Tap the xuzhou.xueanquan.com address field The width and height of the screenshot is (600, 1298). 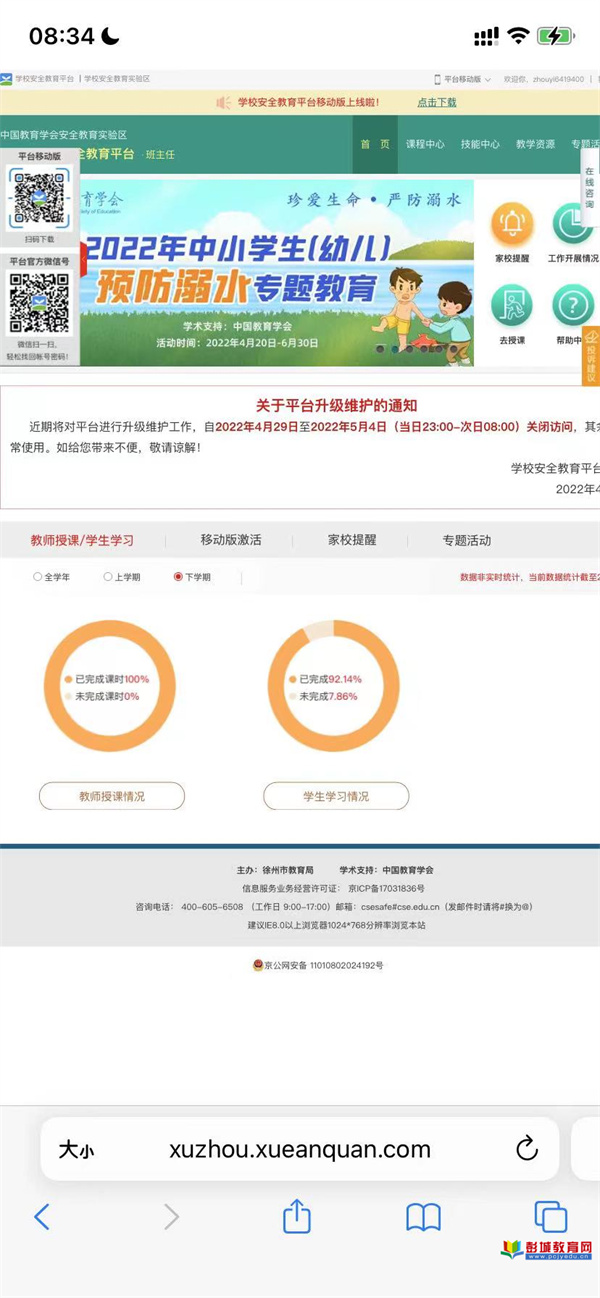300,1149
